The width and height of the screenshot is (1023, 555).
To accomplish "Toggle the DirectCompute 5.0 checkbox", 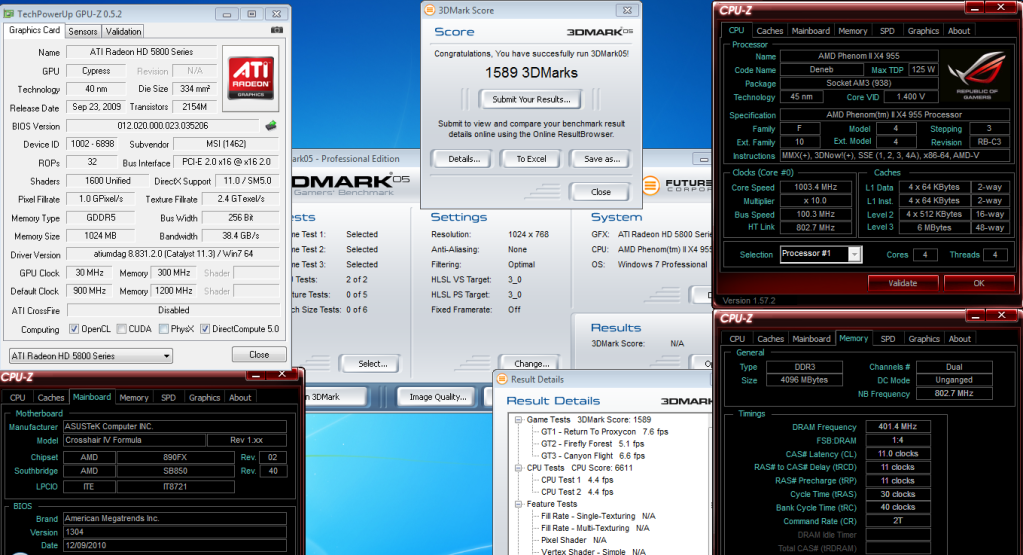I will pos(205,329).
